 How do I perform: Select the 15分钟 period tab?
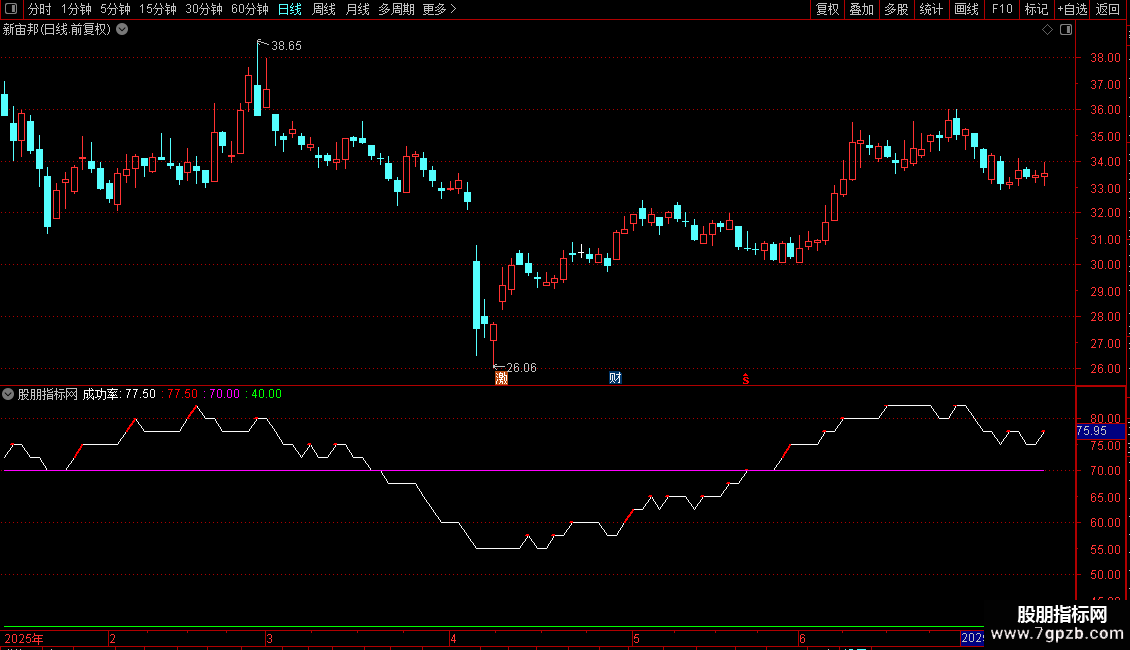(x=158, y=9)
